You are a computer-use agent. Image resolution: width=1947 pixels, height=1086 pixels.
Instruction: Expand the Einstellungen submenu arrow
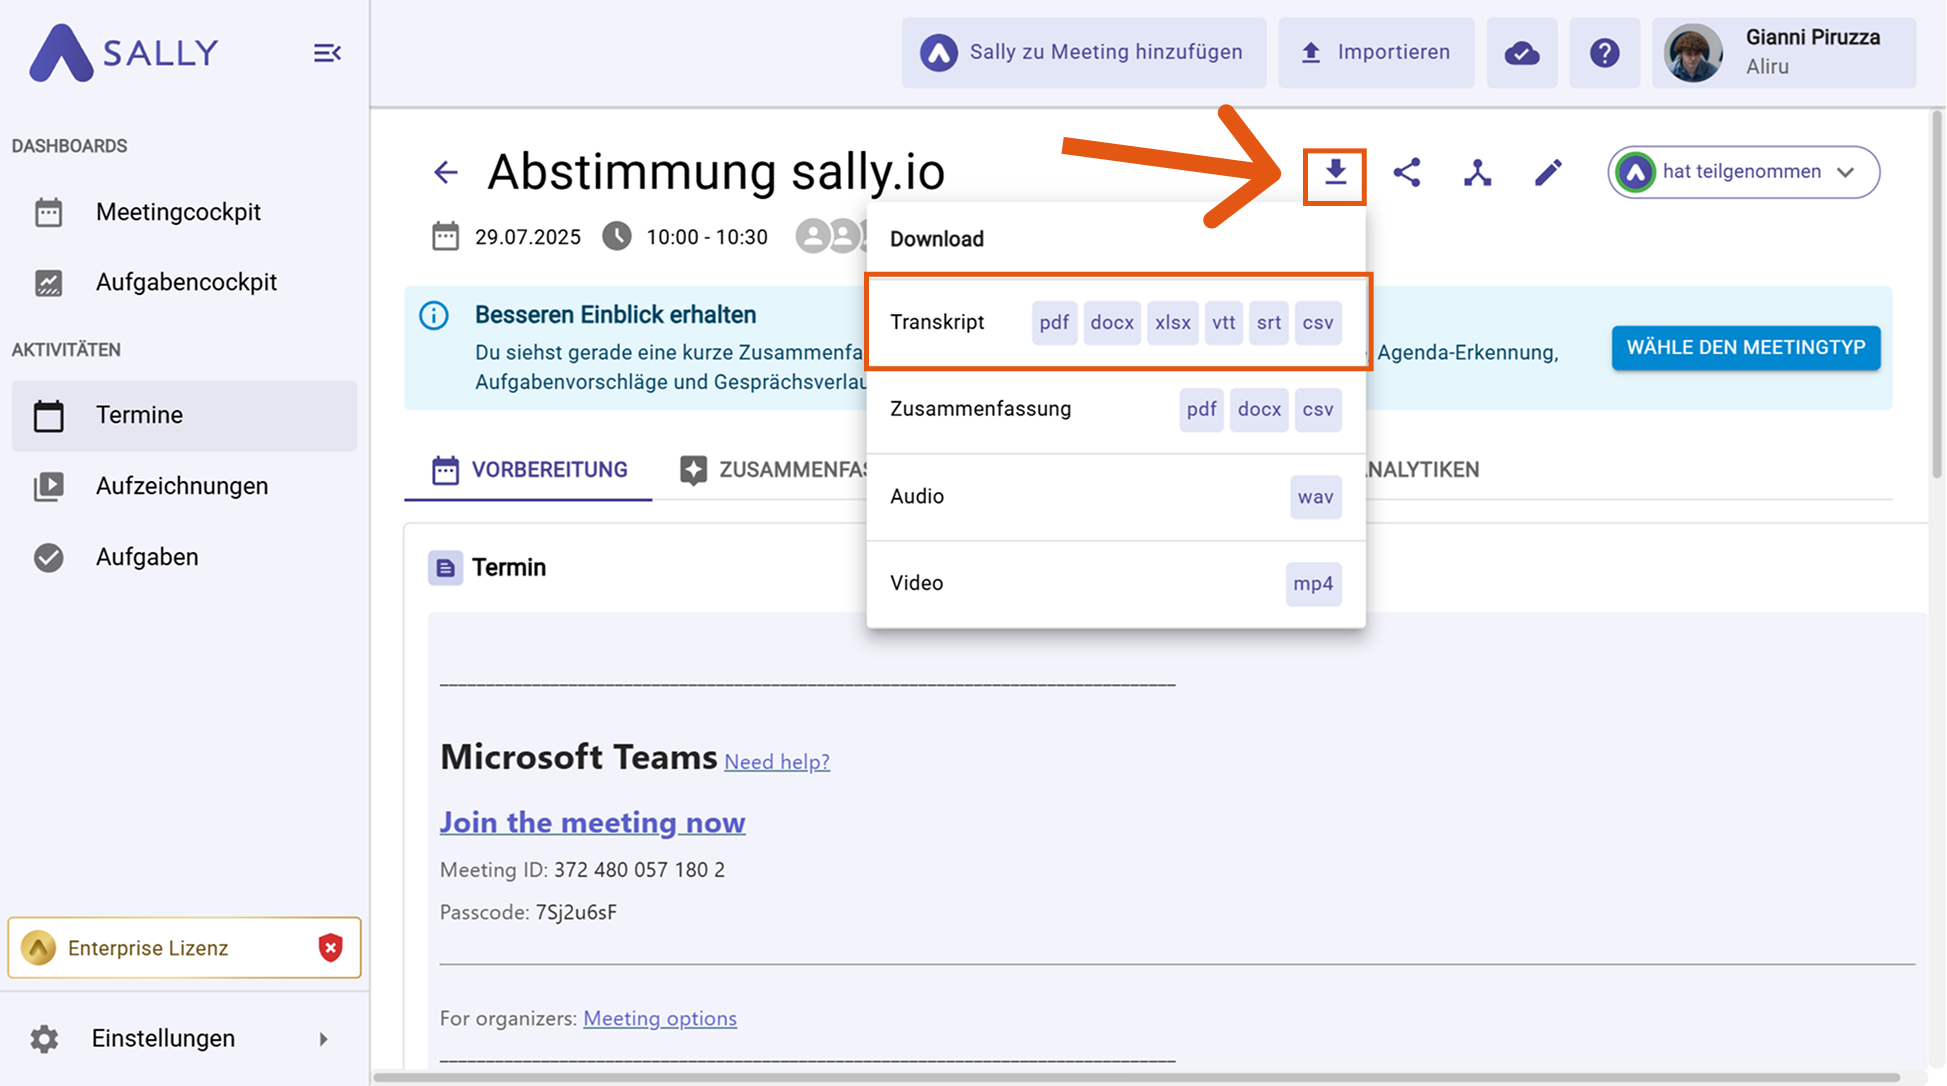tap(323, 1039)
